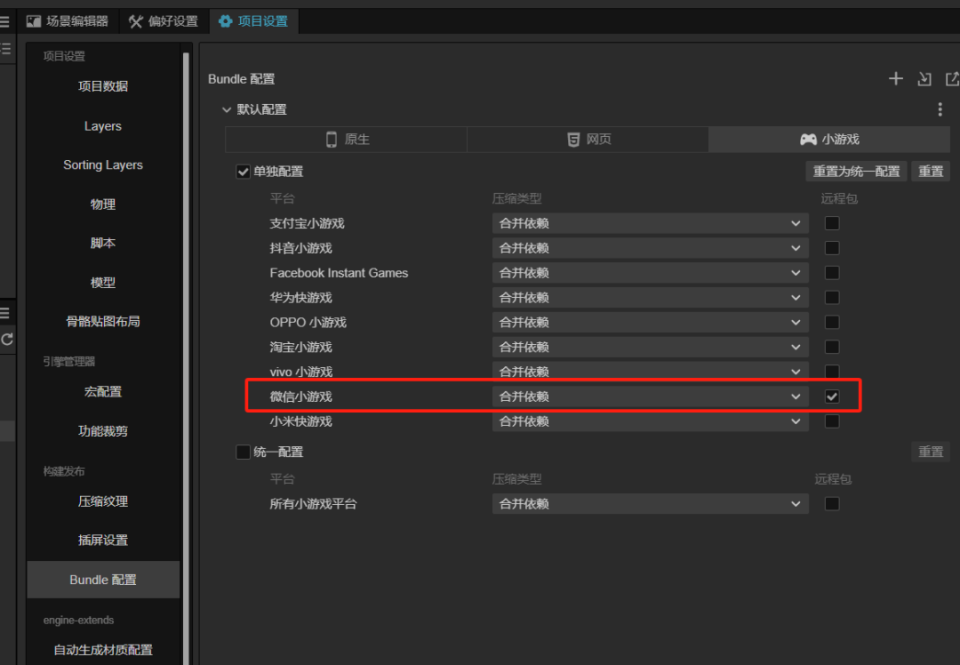
Task: Click the 所有小游戏平台 label
Action: [313, 504]
